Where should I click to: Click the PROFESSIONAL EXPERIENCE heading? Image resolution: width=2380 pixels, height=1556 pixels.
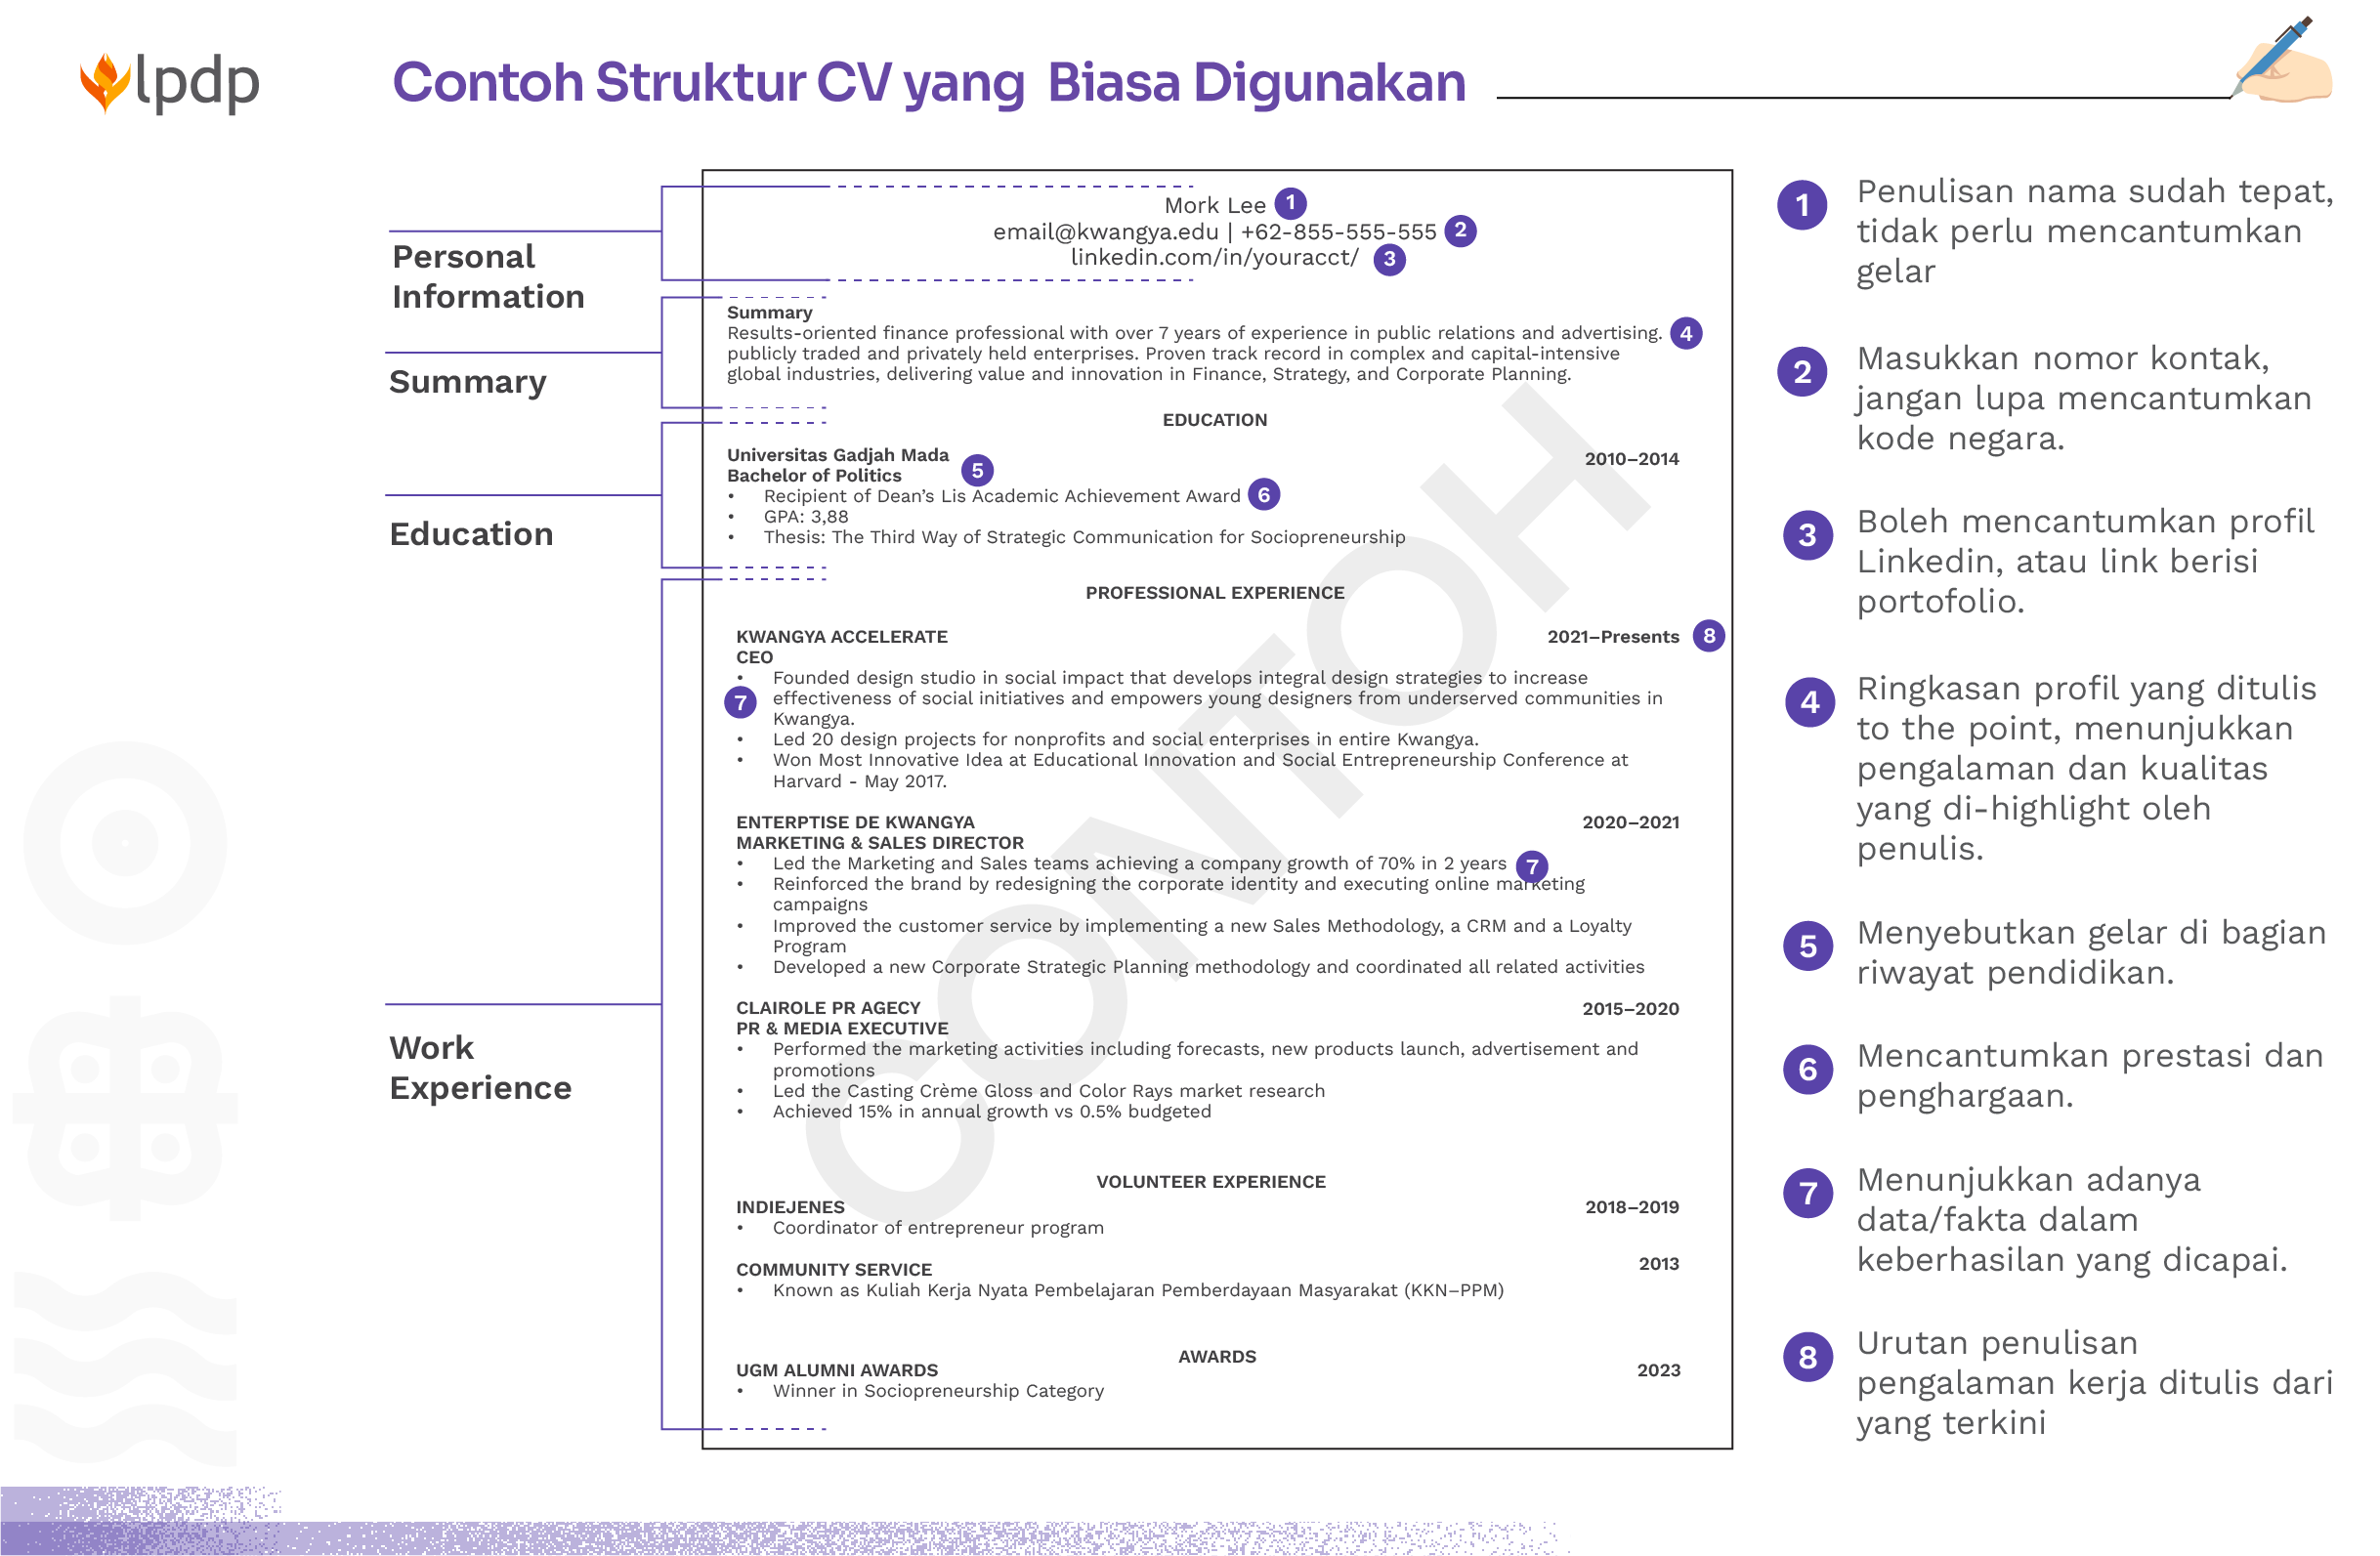tap(1214, 592)
